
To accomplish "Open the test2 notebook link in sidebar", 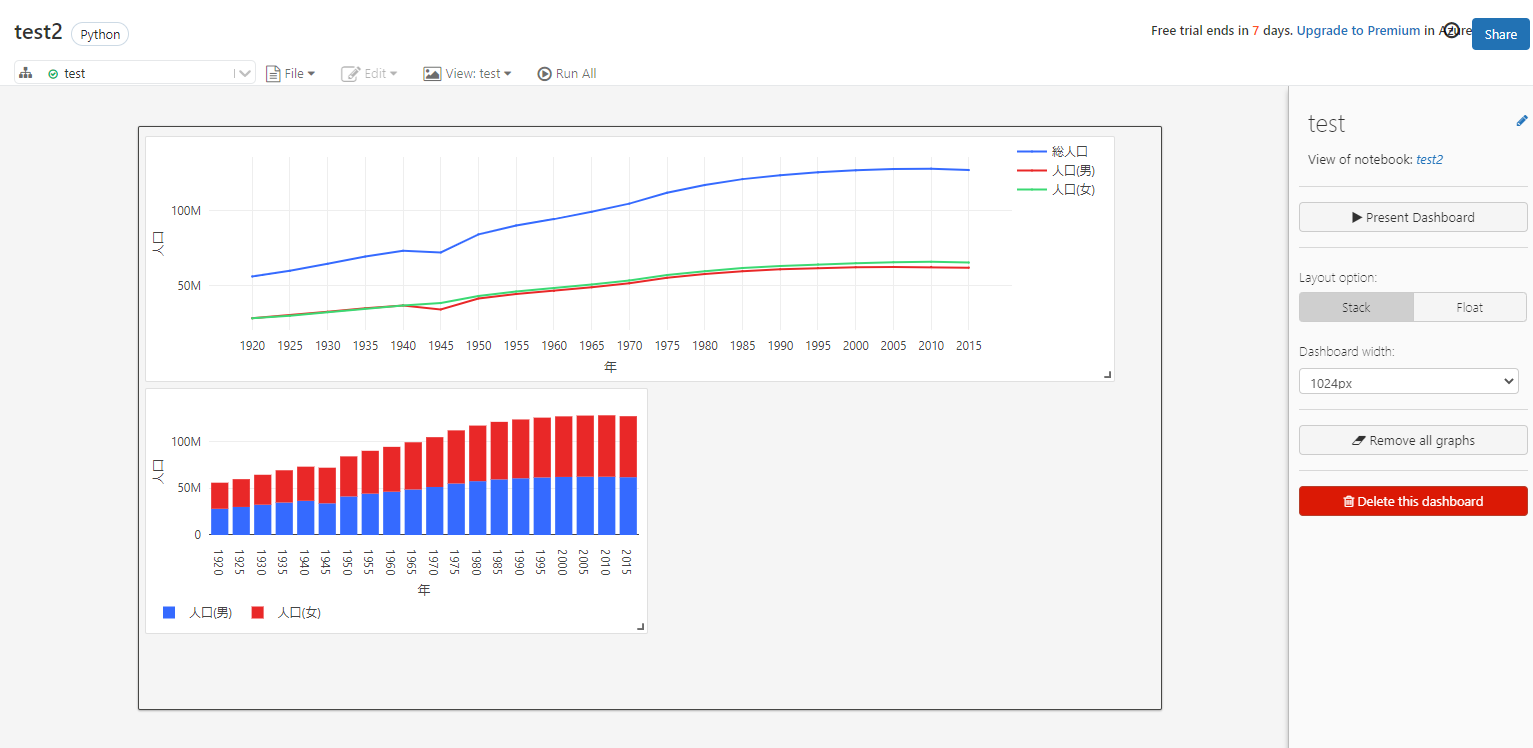I will point(1429,159).
